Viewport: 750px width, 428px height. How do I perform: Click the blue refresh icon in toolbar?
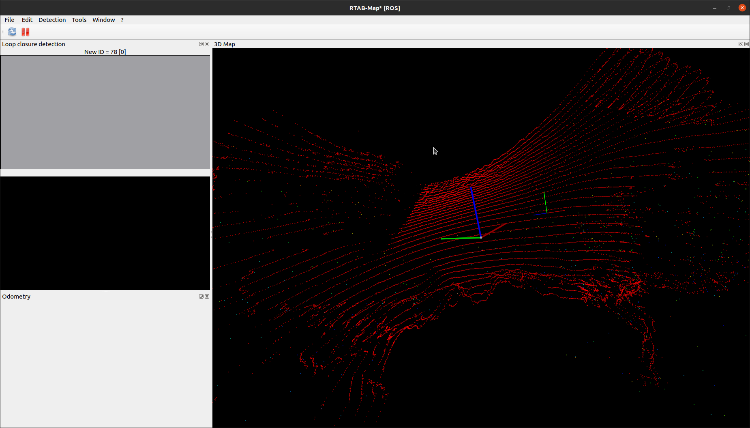[12, 32]
